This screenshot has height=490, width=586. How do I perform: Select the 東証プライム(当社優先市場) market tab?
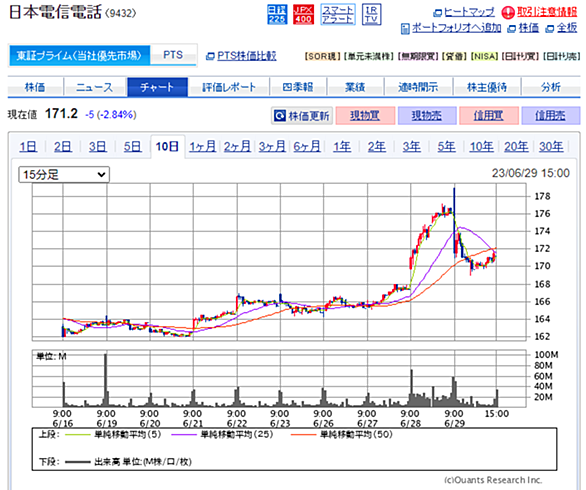pyautogui.click(x=79, y=55)
